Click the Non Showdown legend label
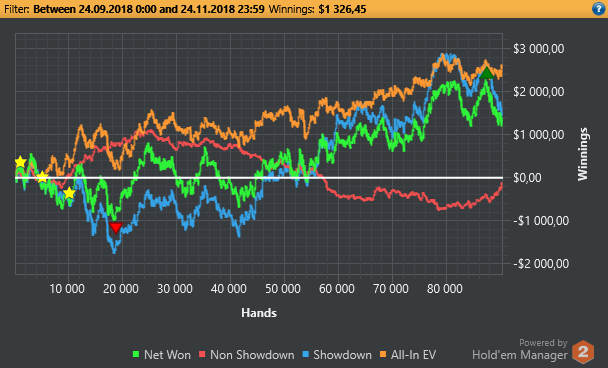 coord(252,355)
